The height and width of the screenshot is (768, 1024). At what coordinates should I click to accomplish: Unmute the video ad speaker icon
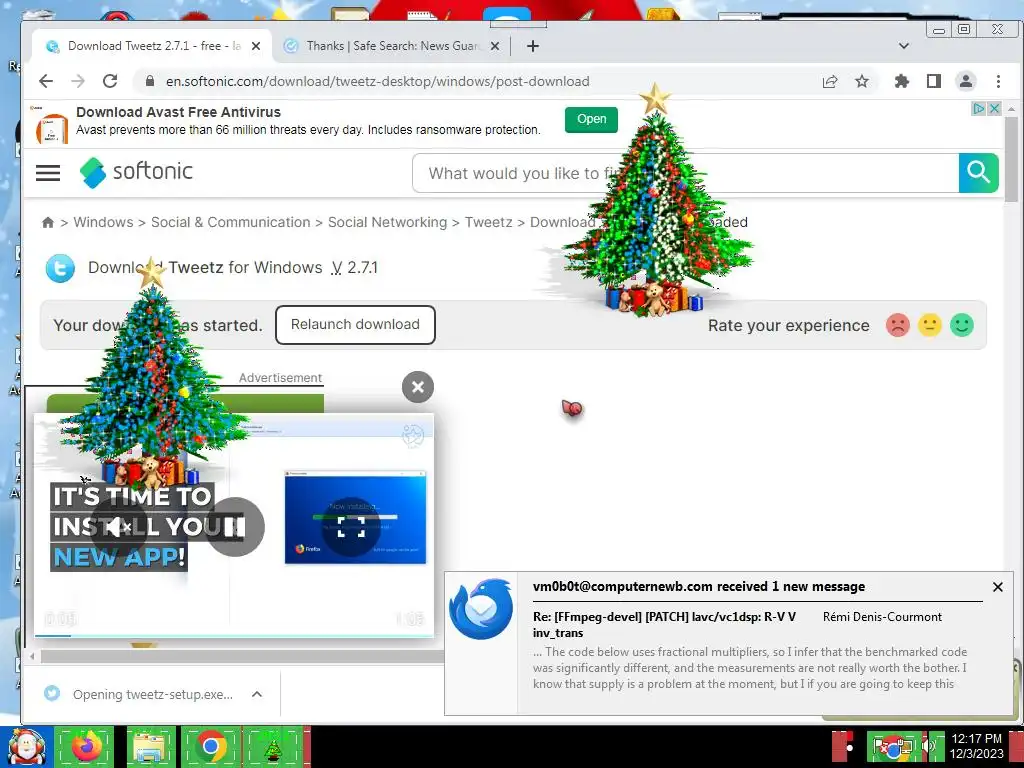click(119, 526)
